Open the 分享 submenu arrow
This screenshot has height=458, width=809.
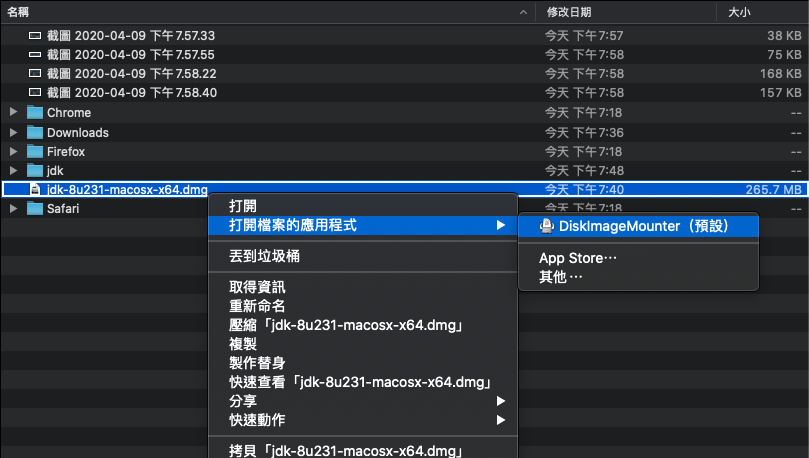tap(500, 401)
